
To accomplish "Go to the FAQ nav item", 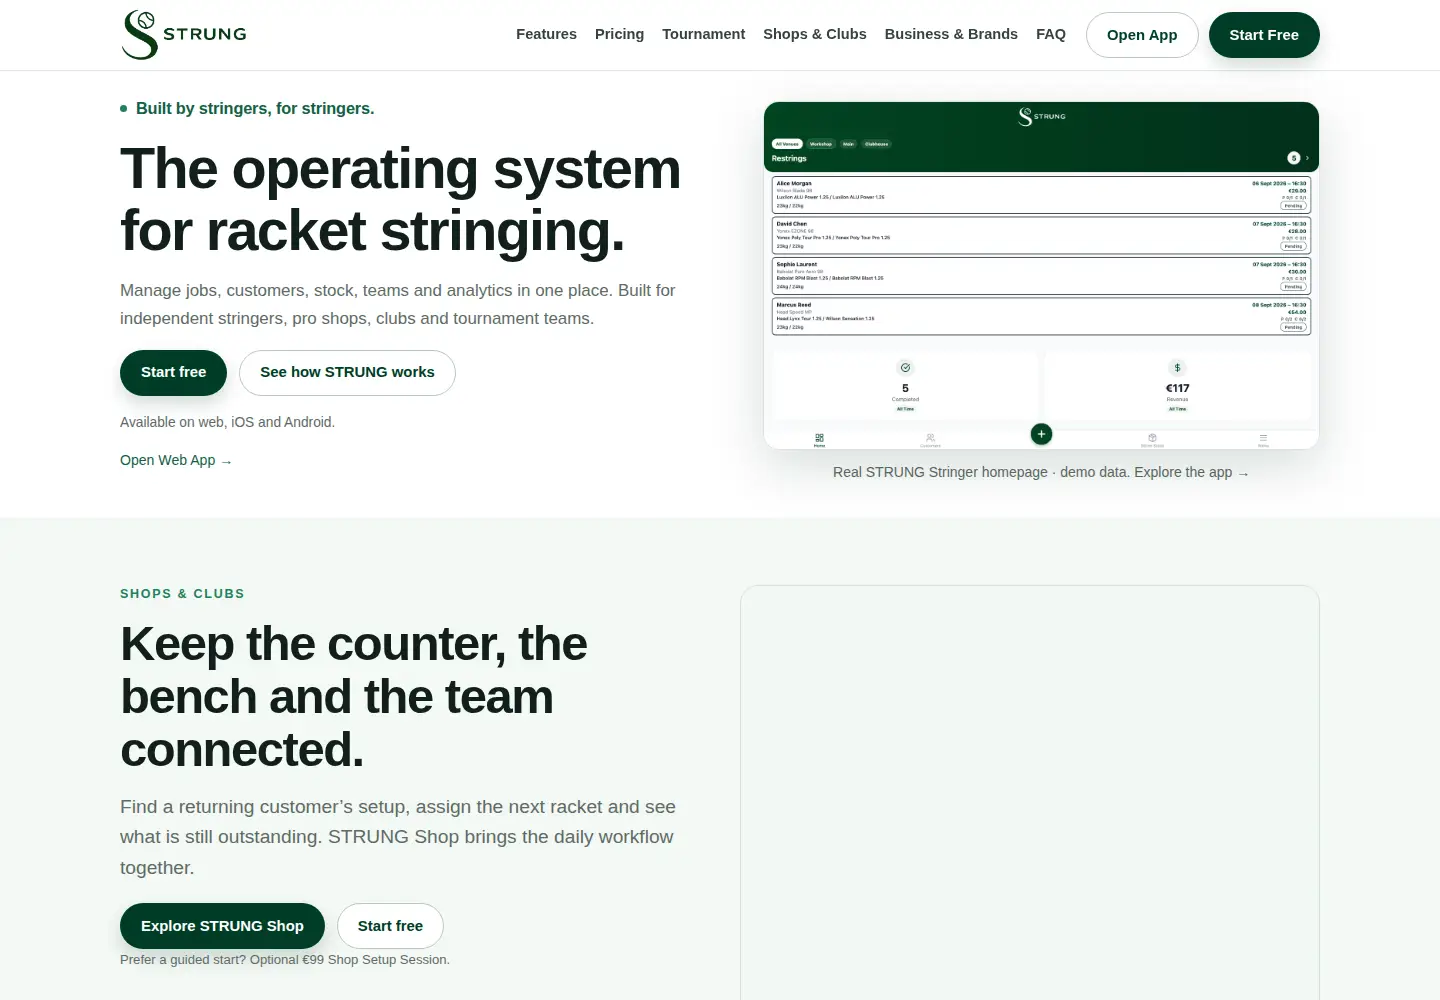I will point(1051,34).
